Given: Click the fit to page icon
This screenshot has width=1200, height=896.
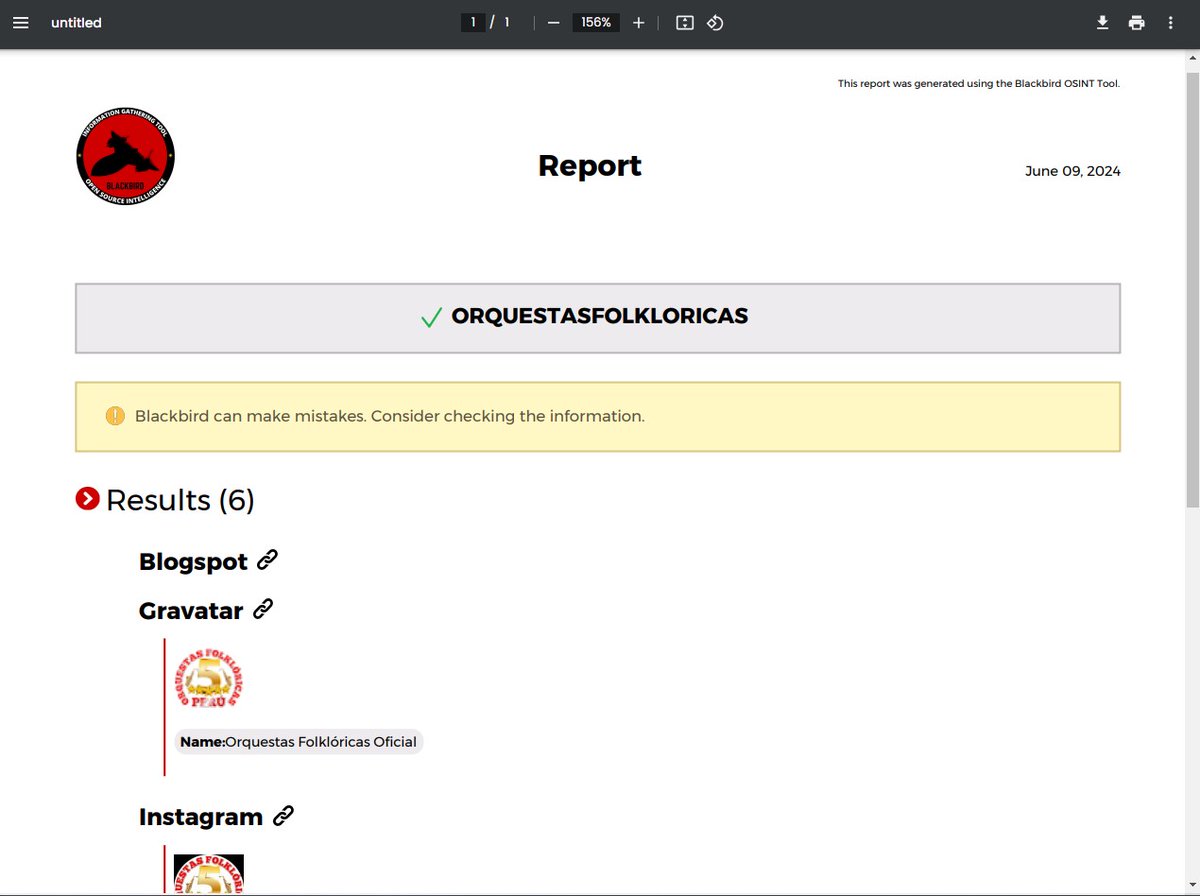Looking at the screenshot, I should click(x=685, y=22).
